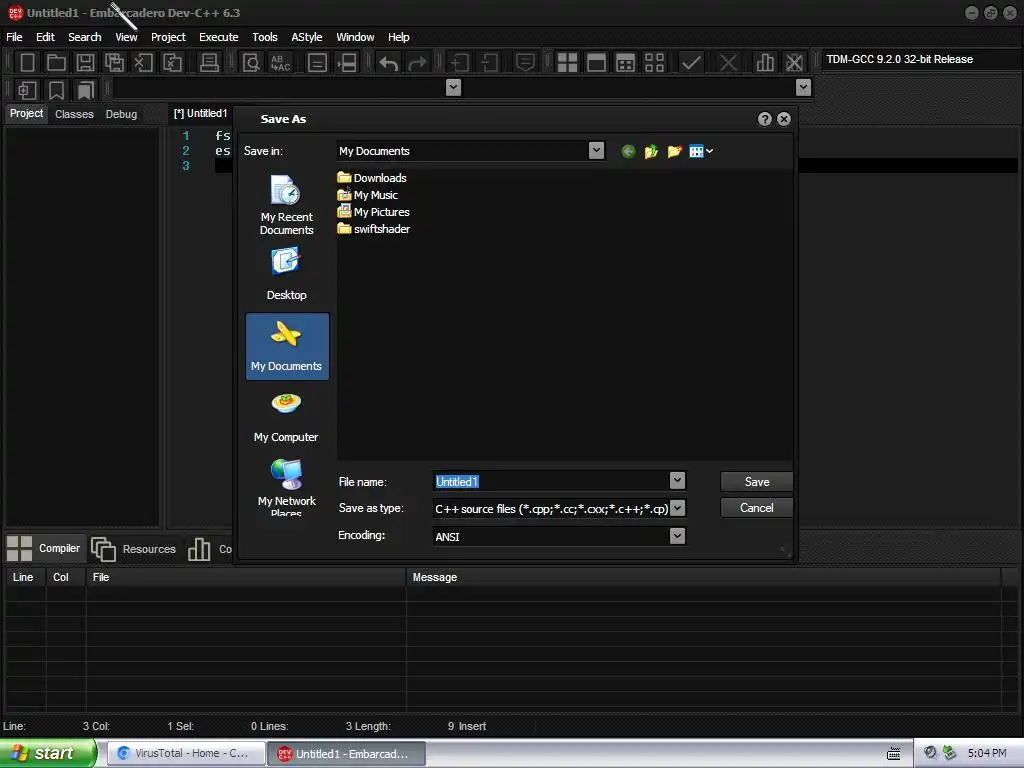1024x768 pixels.
Task: Go to My Recent Documents place
Action: (287, 204)
